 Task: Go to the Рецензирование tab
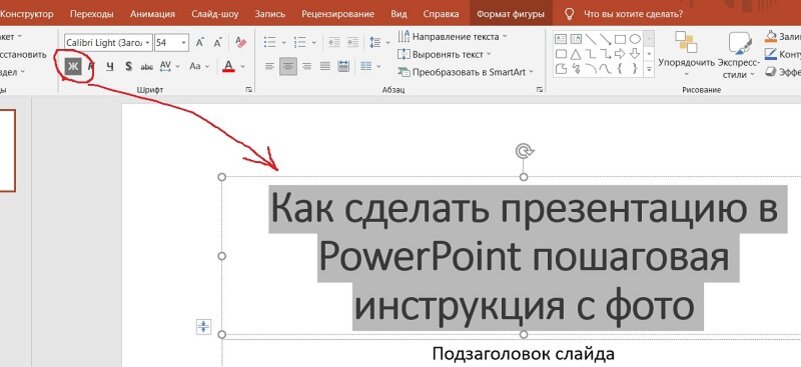[338, 14]
